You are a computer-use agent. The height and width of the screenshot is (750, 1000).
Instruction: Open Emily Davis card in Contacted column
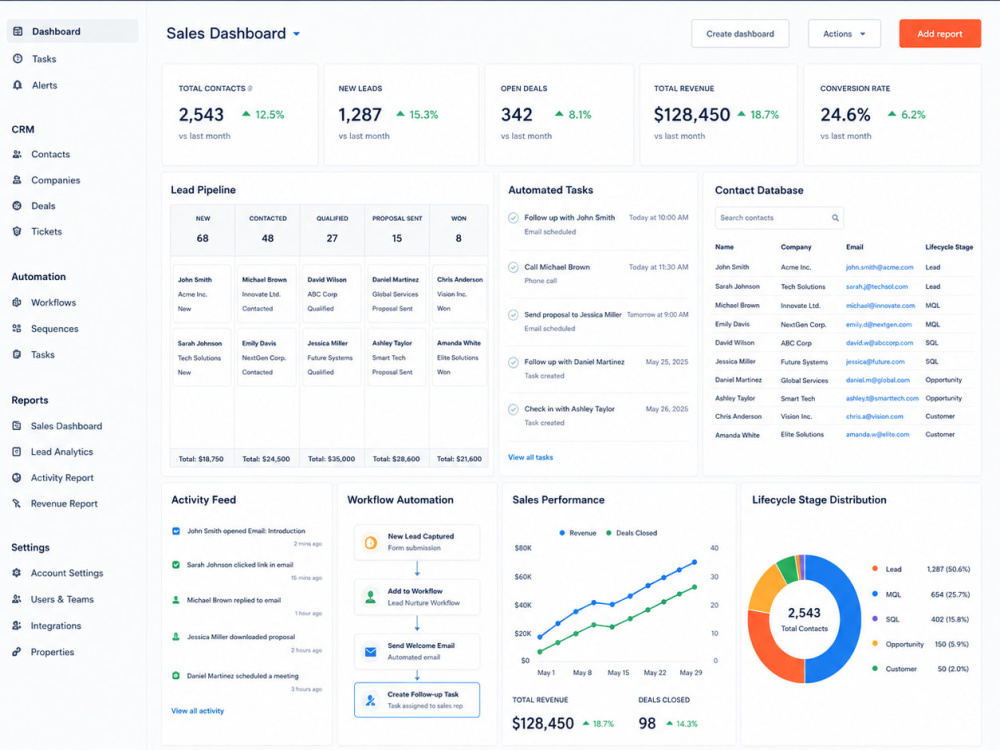(x=267, y=357)
